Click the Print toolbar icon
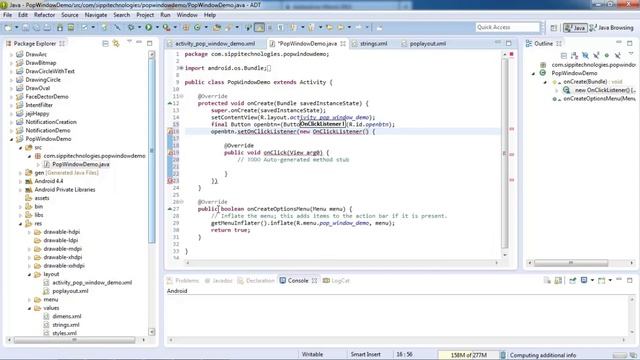This screenshot has width=640, height=360. pyautogui.click(x=47, y=27)
